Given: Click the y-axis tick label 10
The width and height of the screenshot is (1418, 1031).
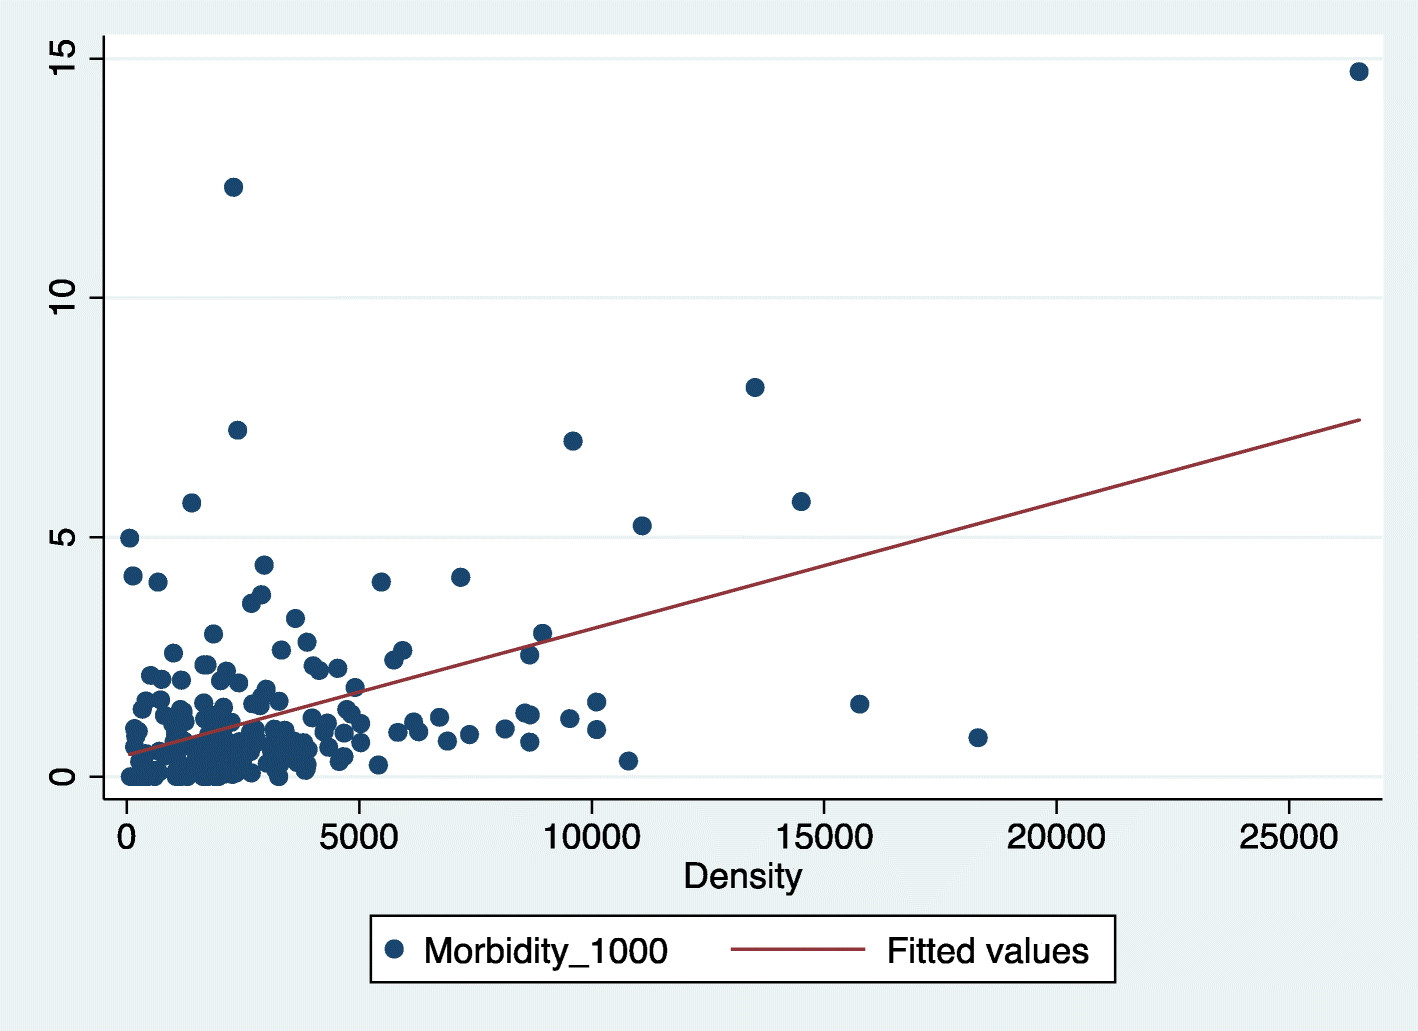Looking at the screenshot, I should [x=62, y=297].
